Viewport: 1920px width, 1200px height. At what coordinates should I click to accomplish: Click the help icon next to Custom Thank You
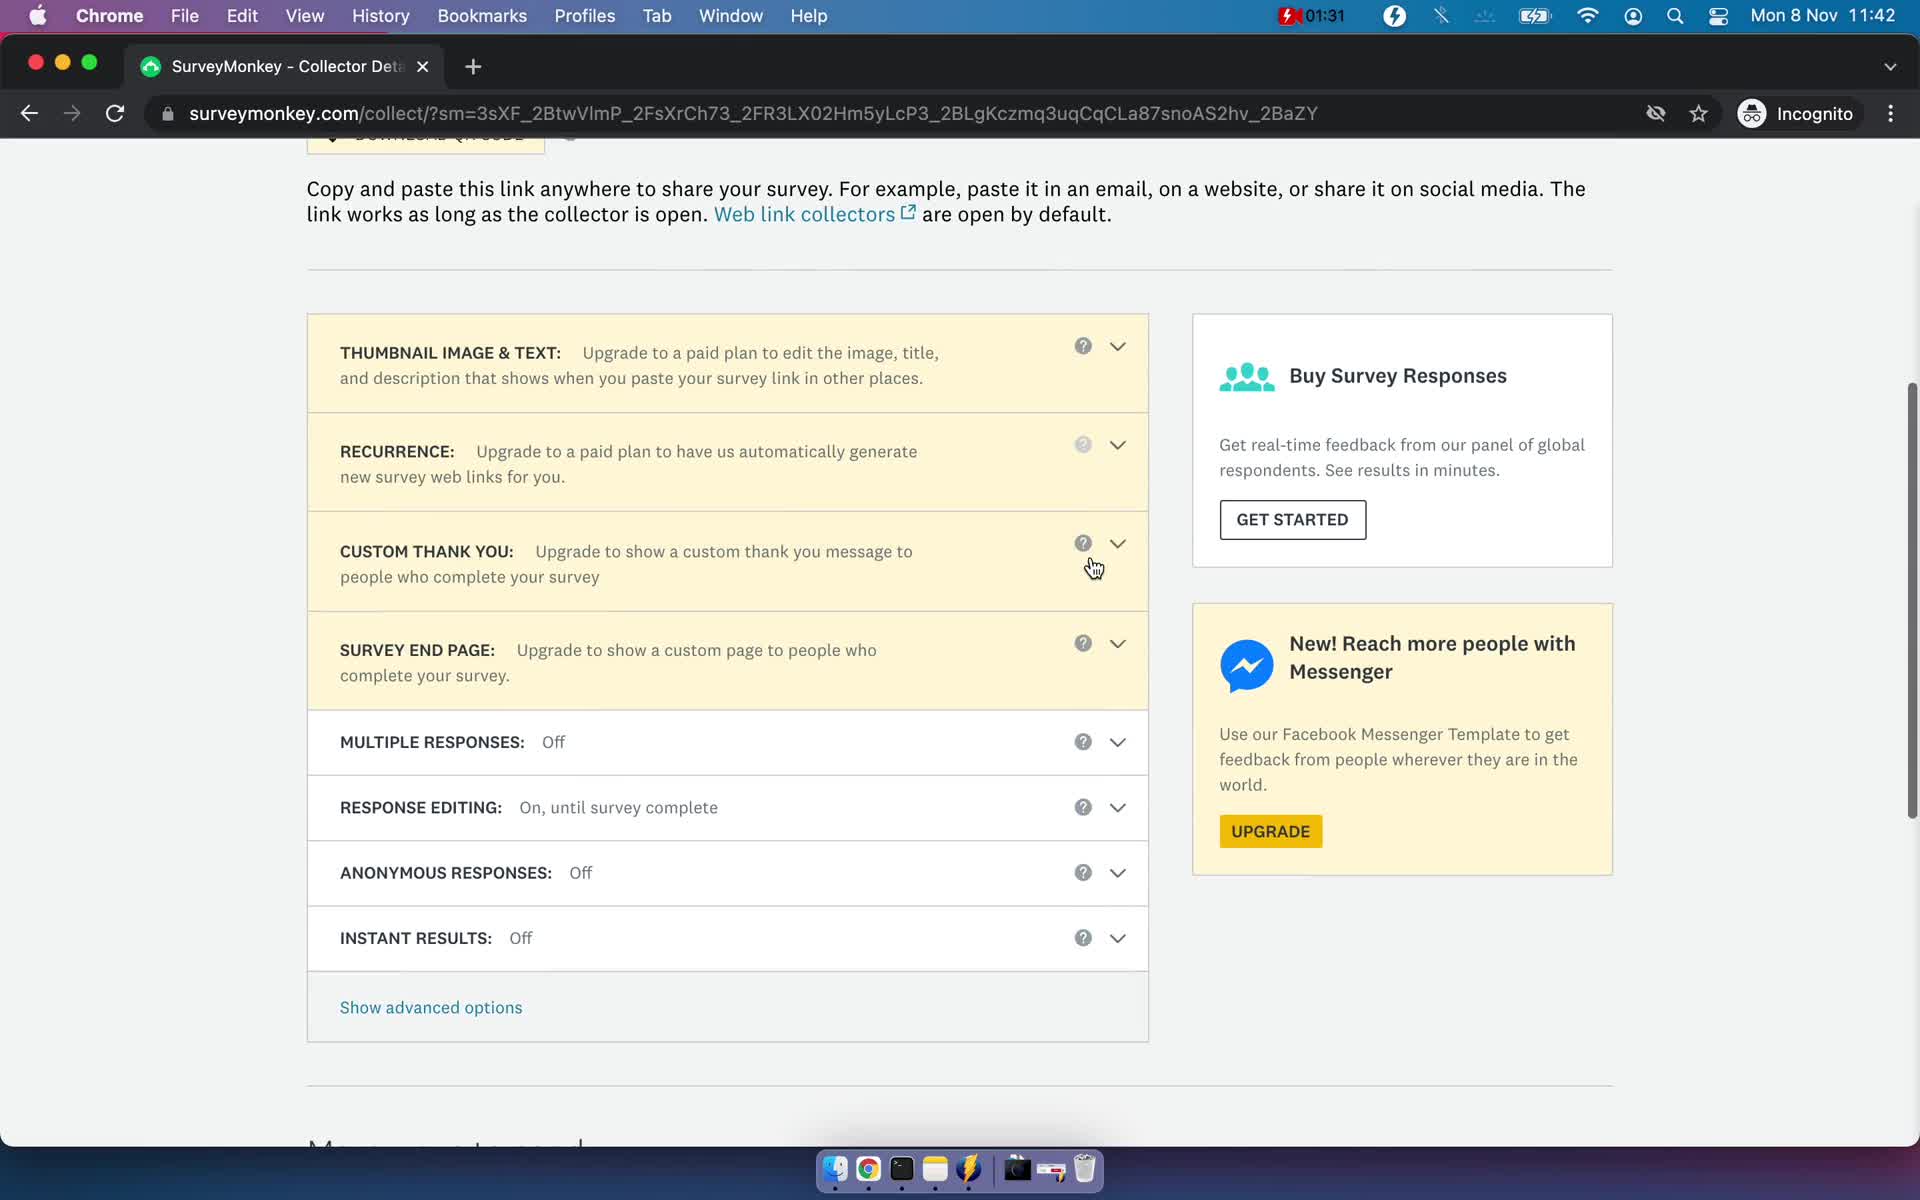click(x=1082, y=543)
